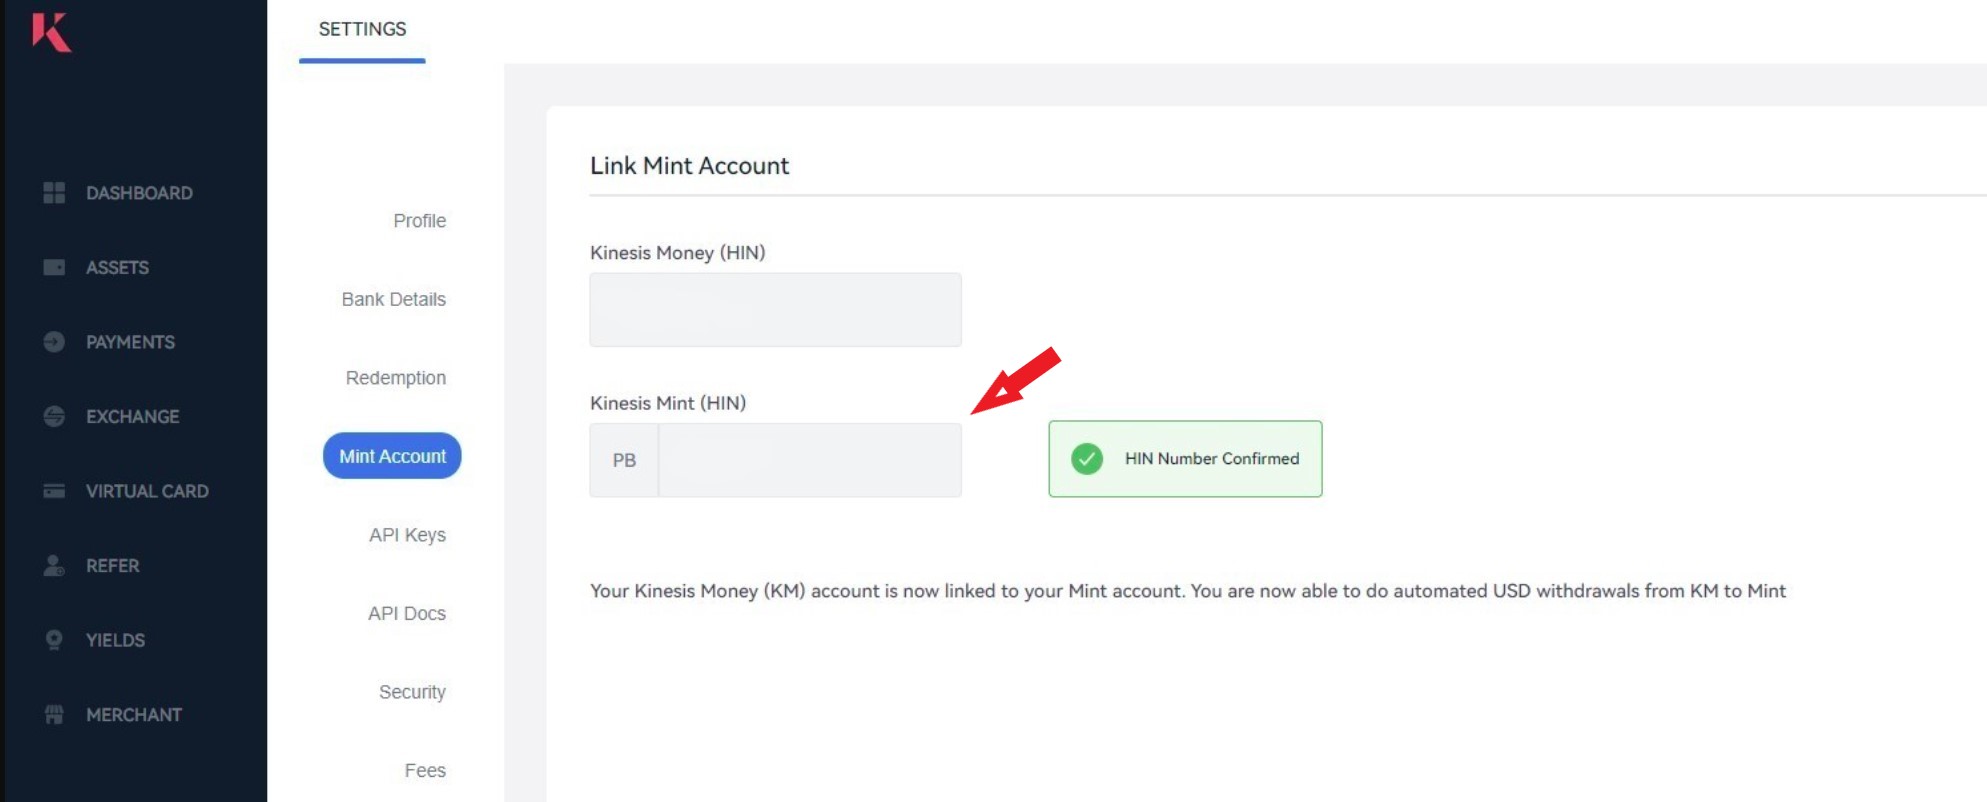Select the Mint Account button
Viewport: 1987px width, 802px height.
(392, 456)
